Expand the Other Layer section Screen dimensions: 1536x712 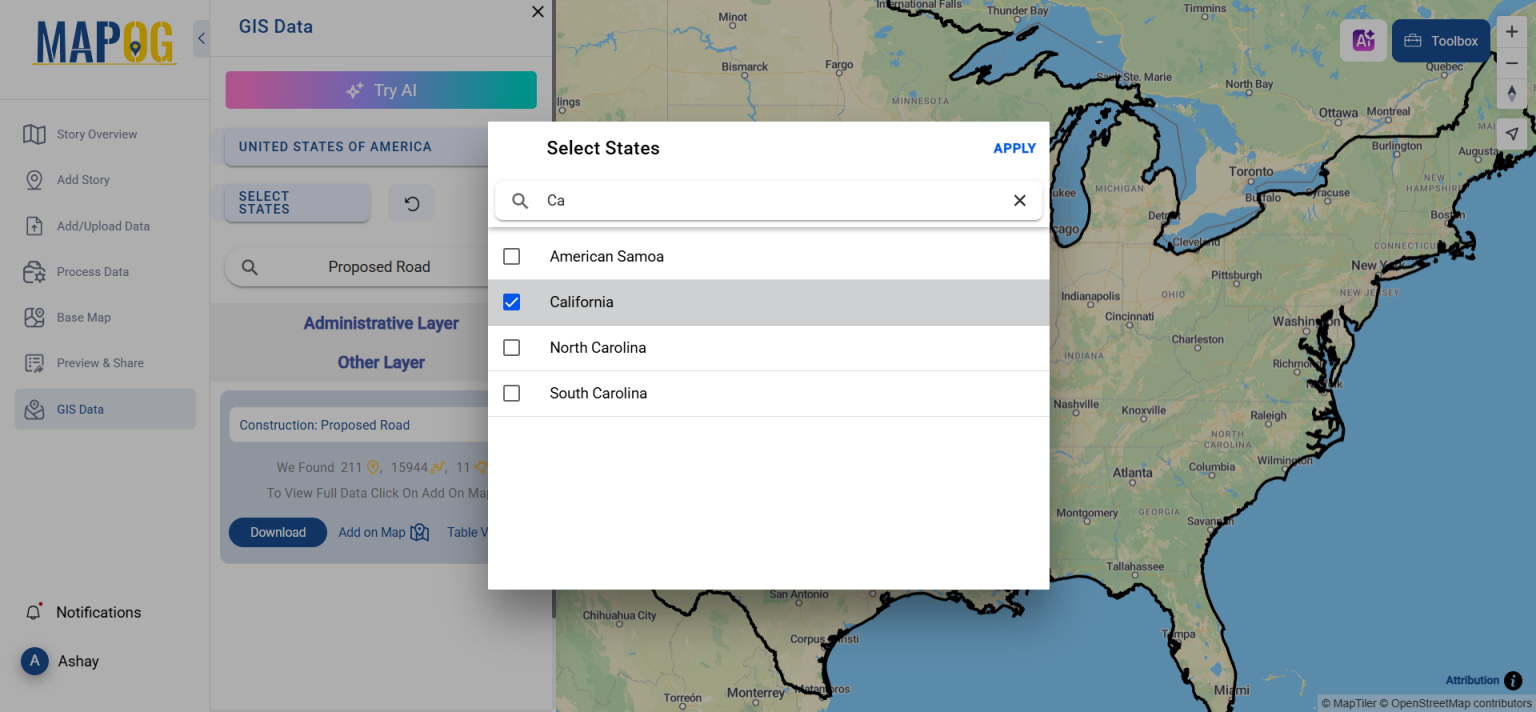381,362
